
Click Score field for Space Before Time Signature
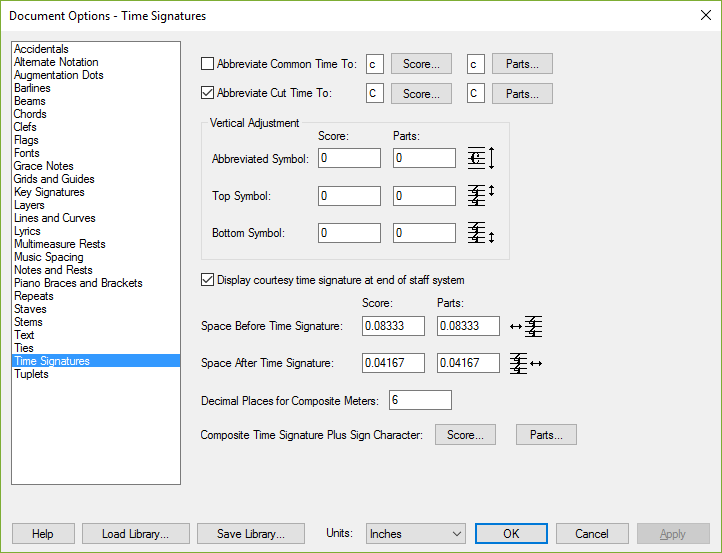point(393,326)
